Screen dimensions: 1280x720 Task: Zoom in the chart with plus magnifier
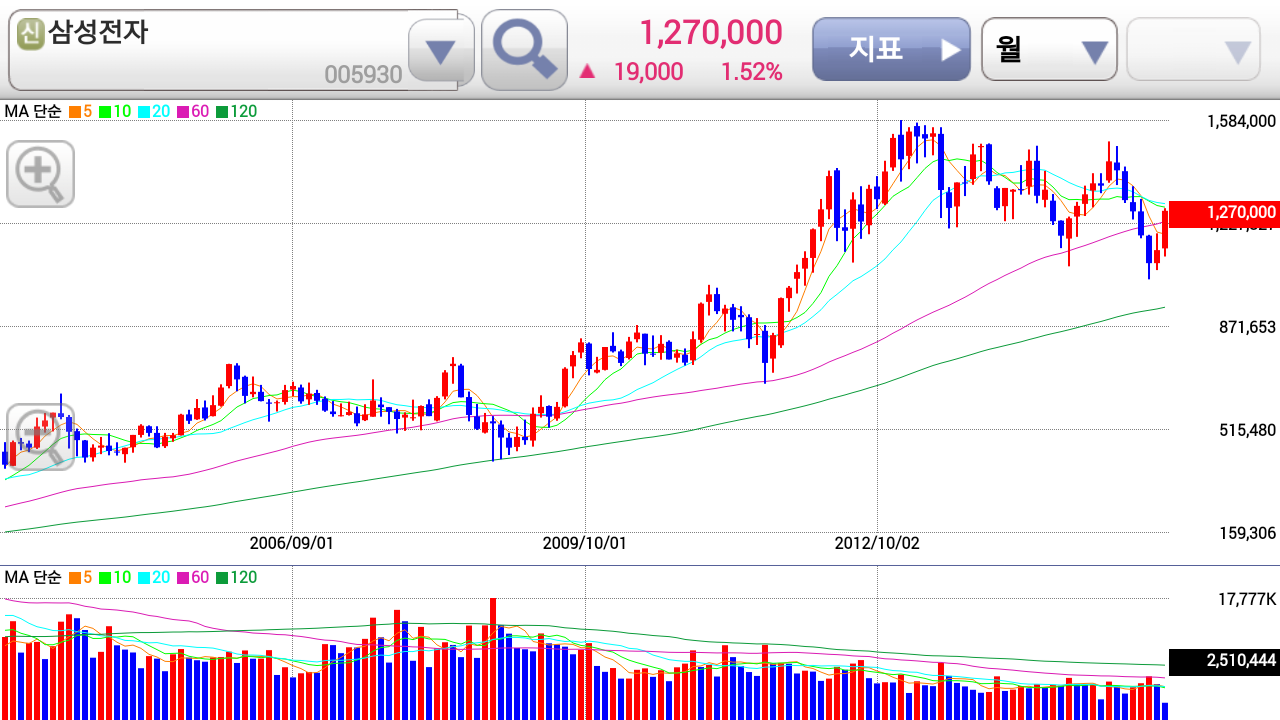40,174
